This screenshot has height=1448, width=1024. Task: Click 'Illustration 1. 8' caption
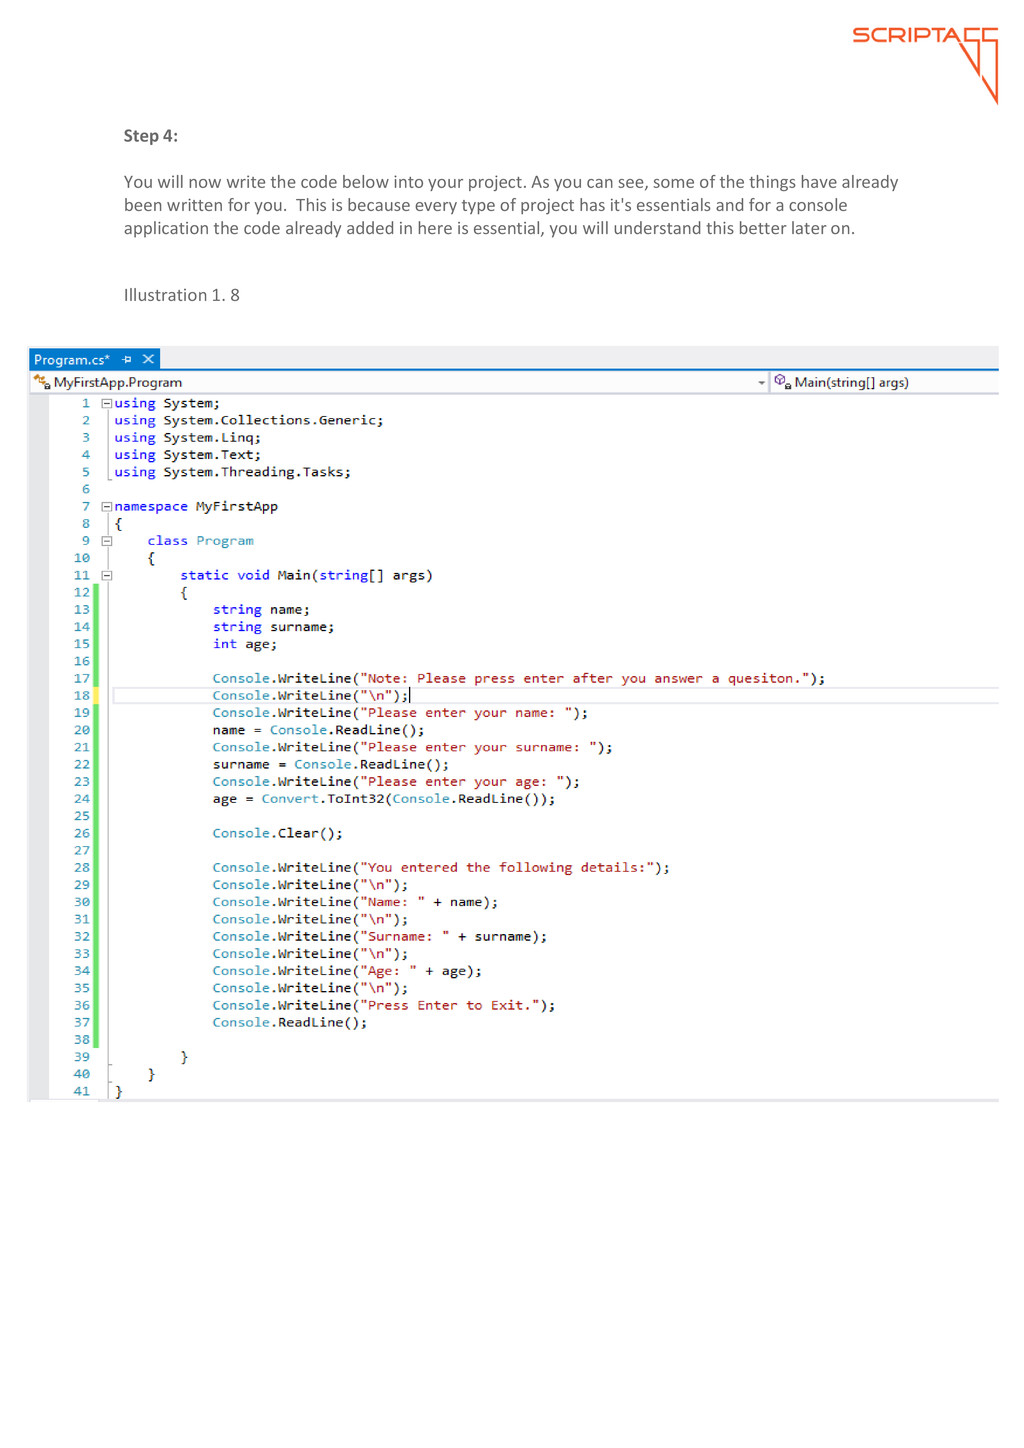point(182,295)
